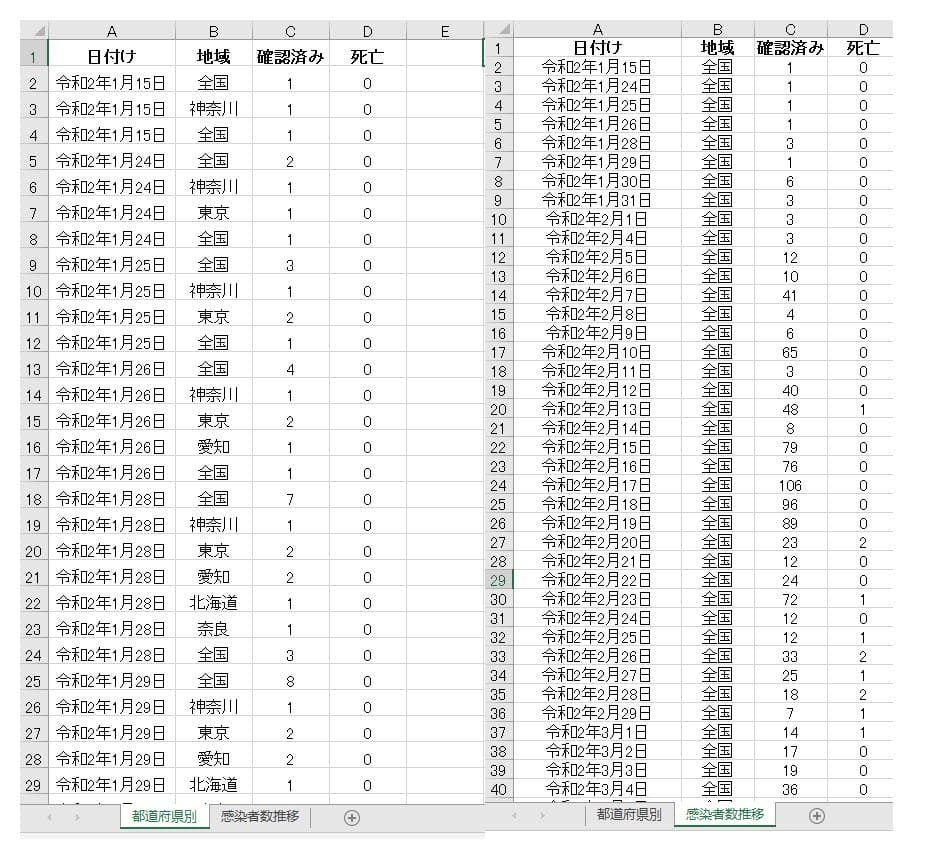Select confirmed value 36 in right sheet
This screenshot has width=933, height=859.
790,789
